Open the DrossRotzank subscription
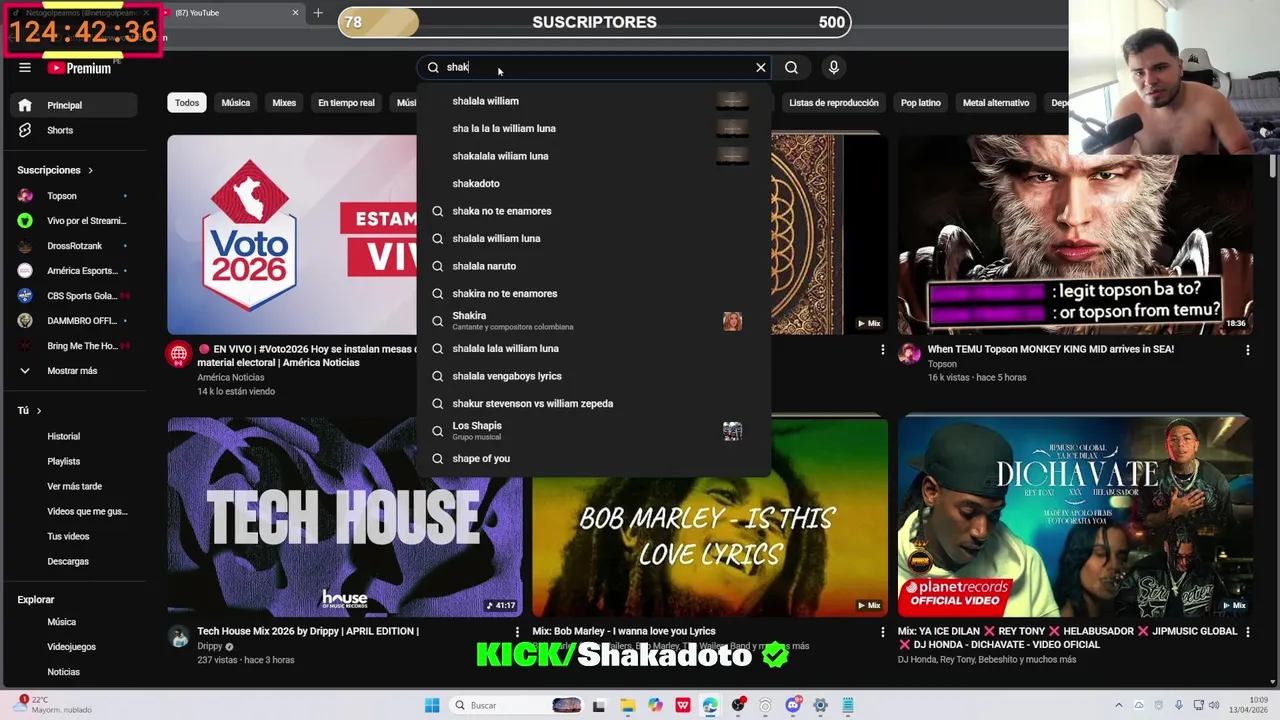The width and height of the screenshot is (1280, 720). point(74,246)
